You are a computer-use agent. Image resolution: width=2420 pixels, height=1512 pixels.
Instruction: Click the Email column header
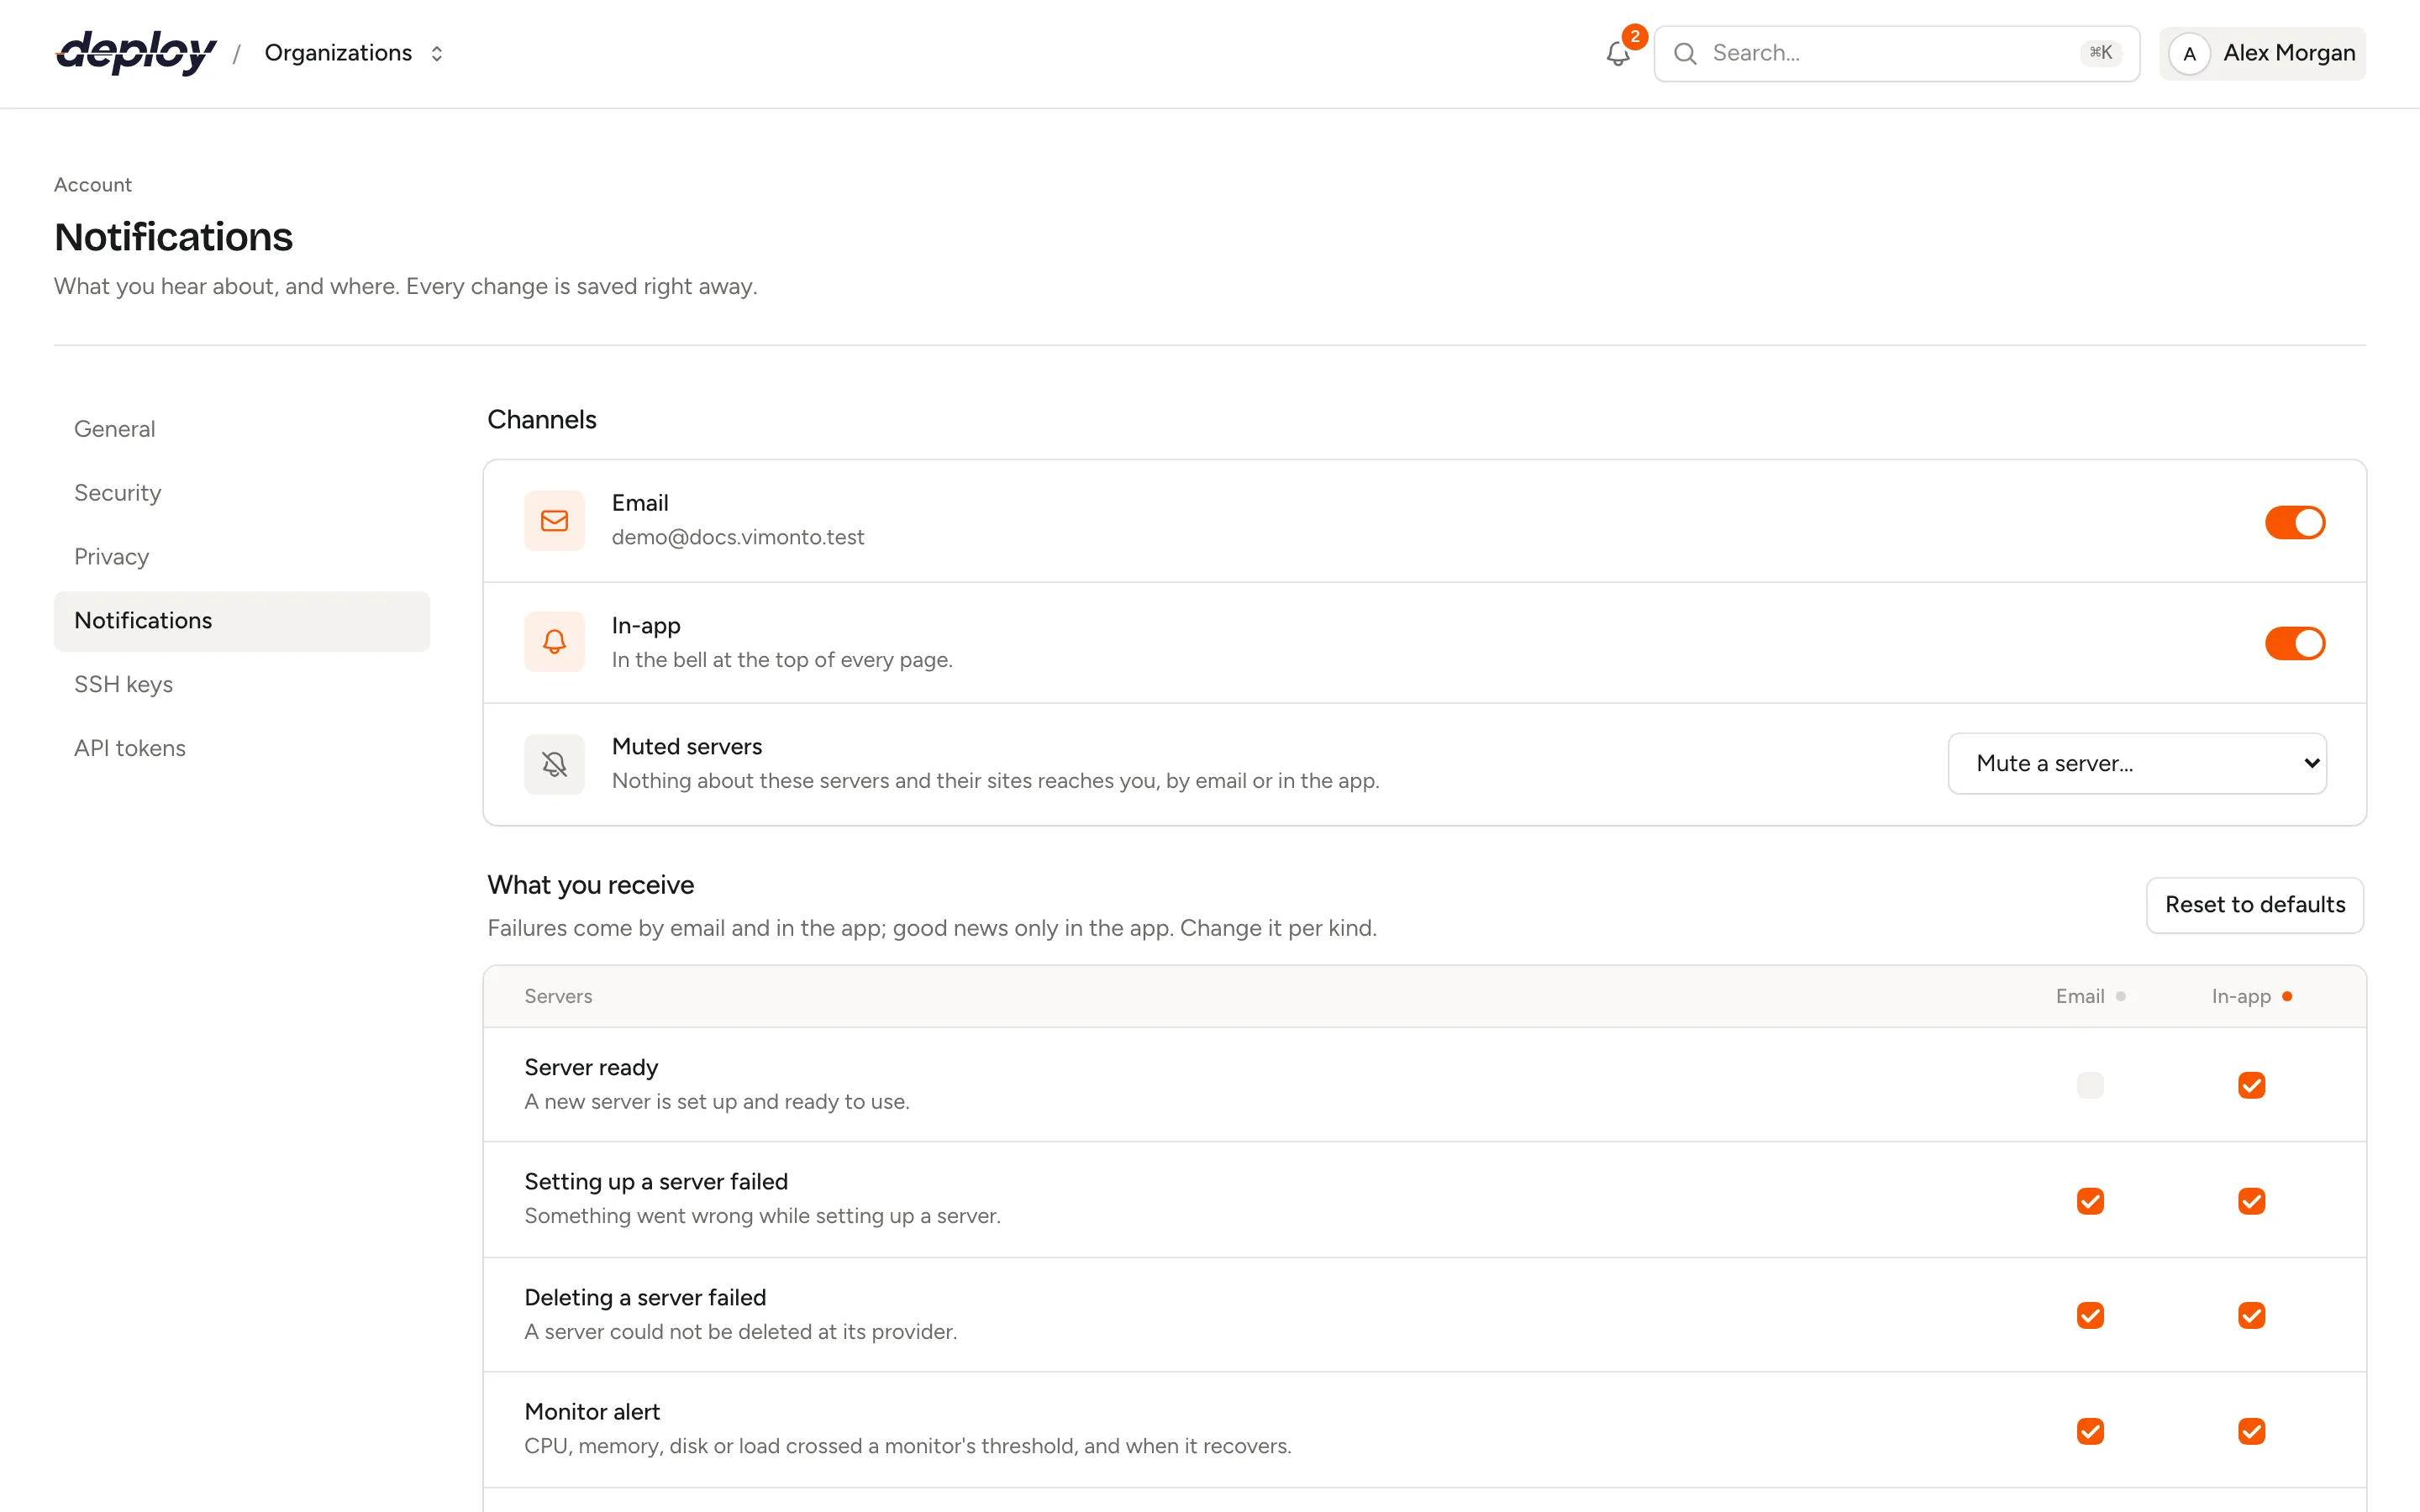pyautogui.click(x=2080, y=997)
